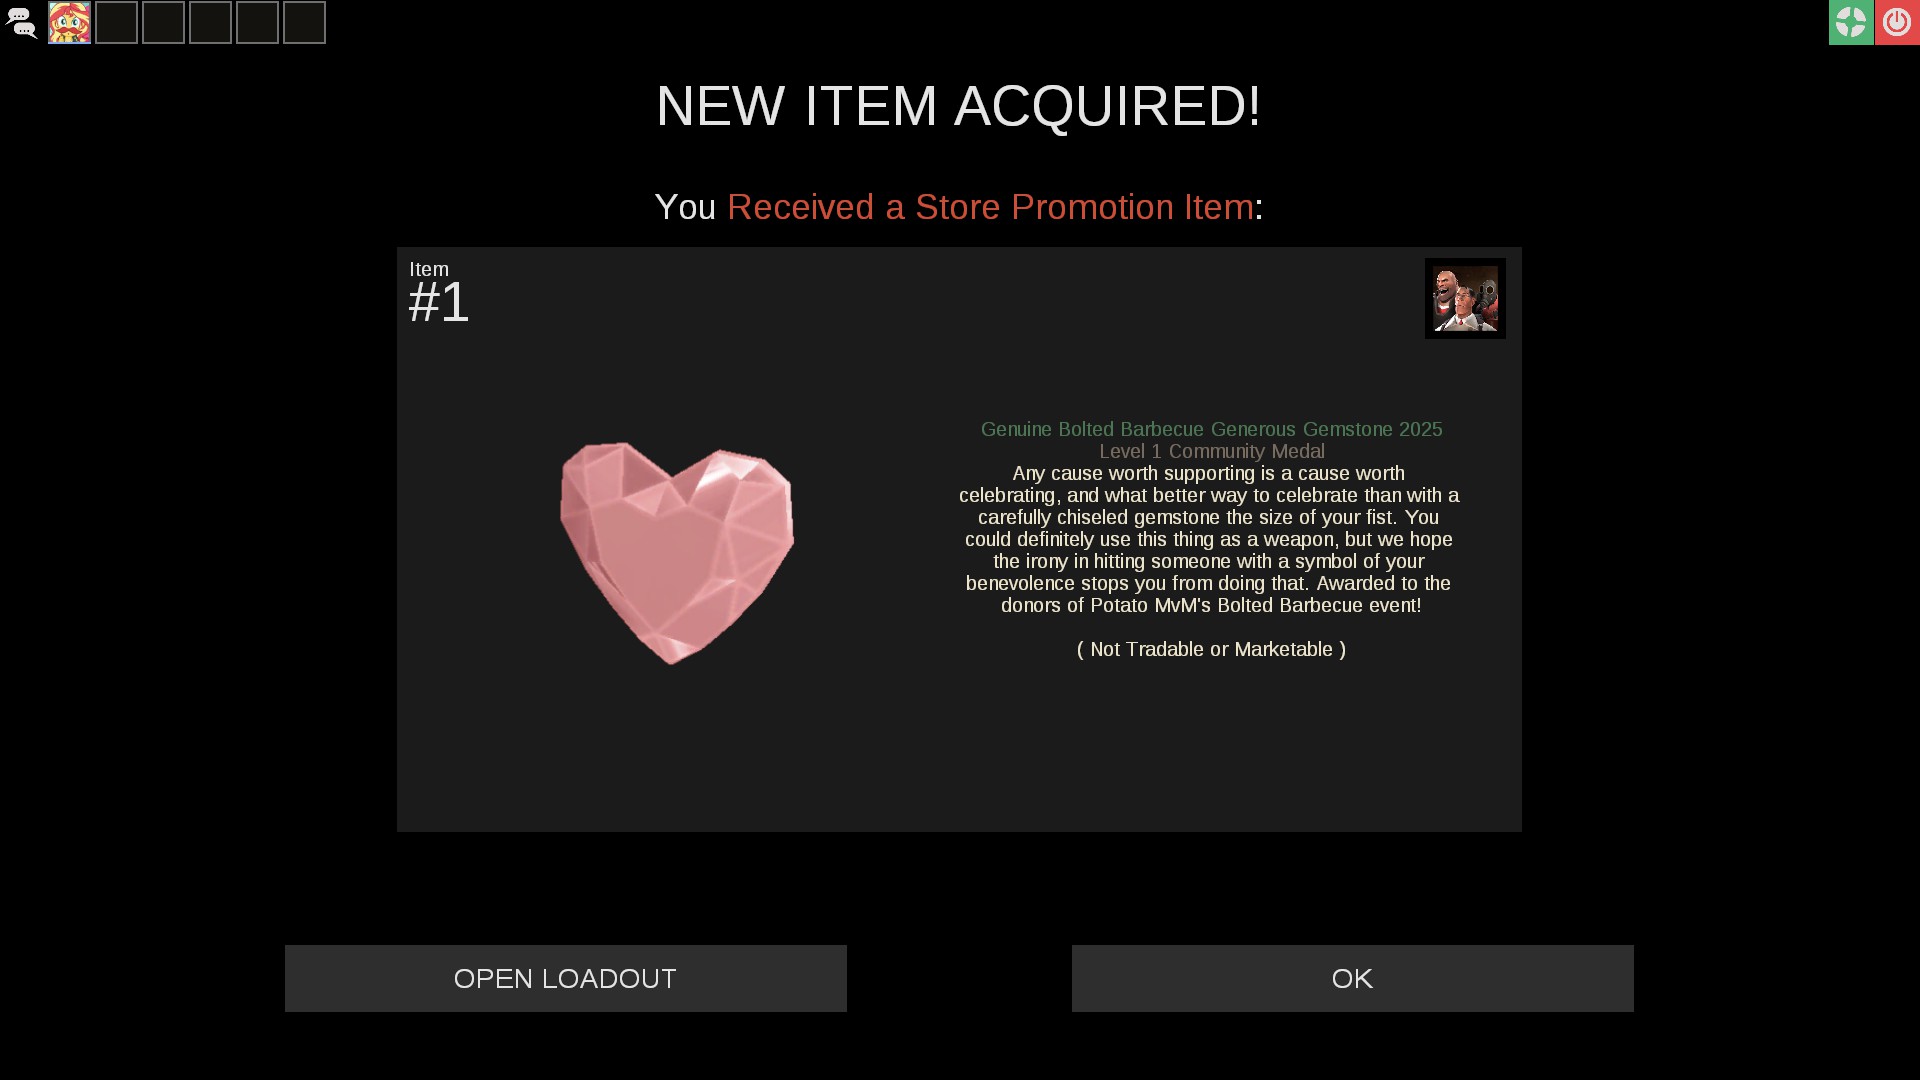
Task: Select the second empty party slot
Action: point(163,22)
